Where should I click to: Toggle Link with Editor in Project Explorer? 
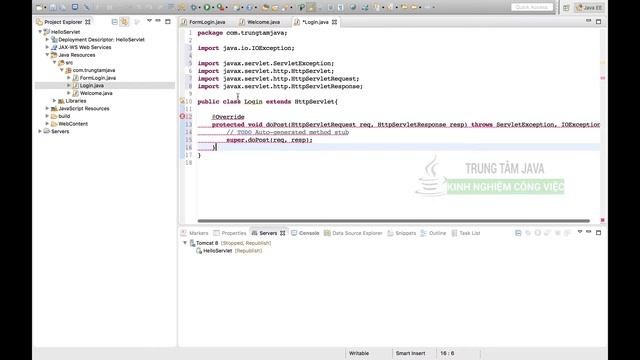pyautogui.click(x=124, y=22)
